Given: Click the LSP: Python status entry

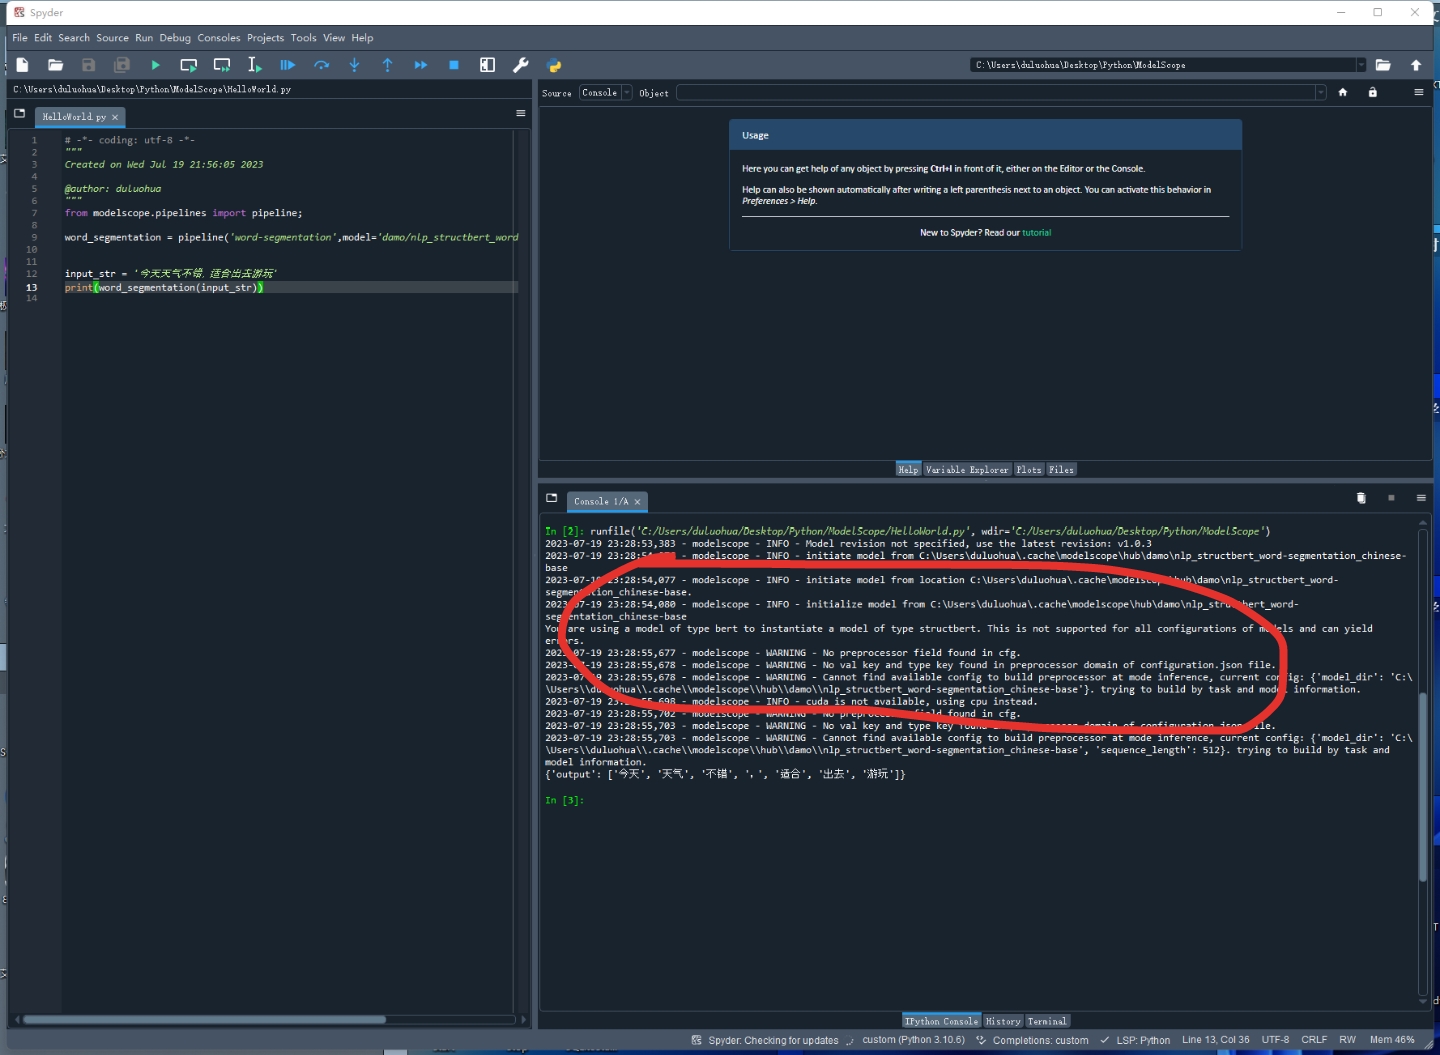Looking at the screenshot, I should [1134, 1040].
